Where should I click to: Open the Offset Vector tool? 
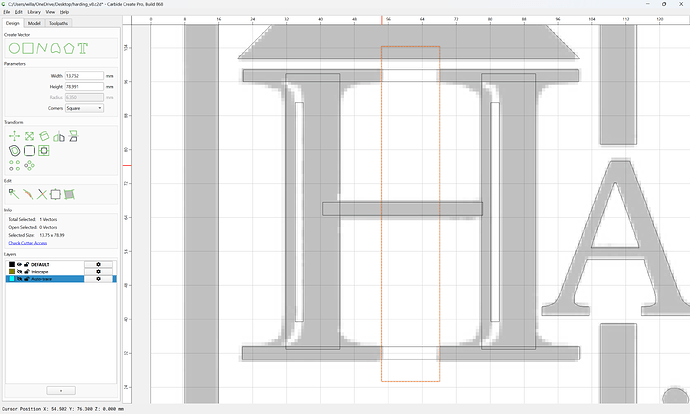(14, 151)
